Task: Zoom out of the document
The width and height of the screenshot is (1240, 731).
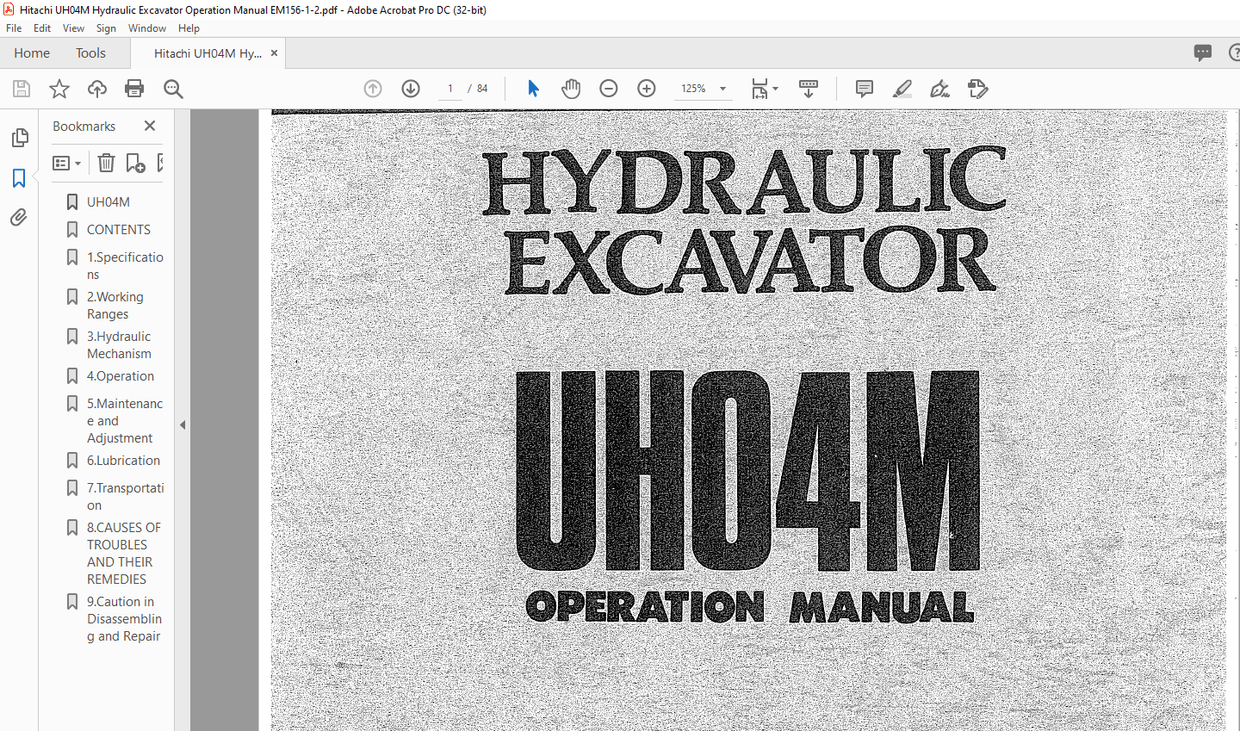Action: (x=608, y=88)
